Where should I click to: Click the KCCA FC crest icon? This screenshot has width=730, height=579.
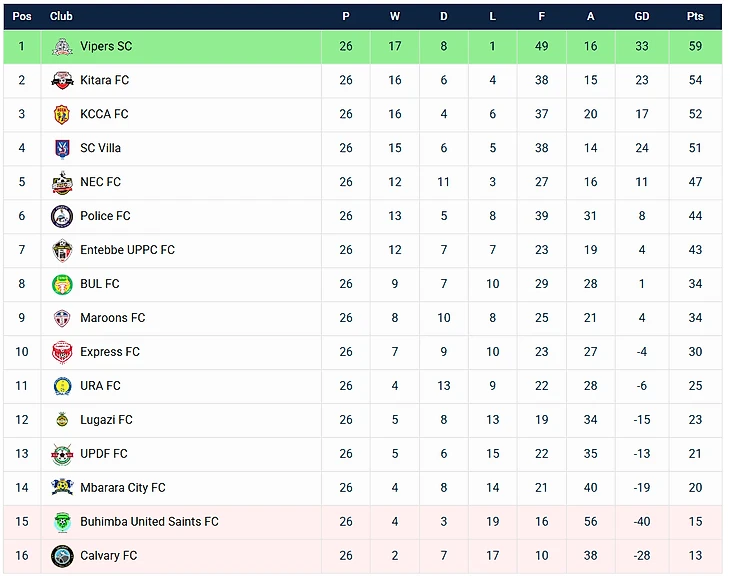point(62,114)
